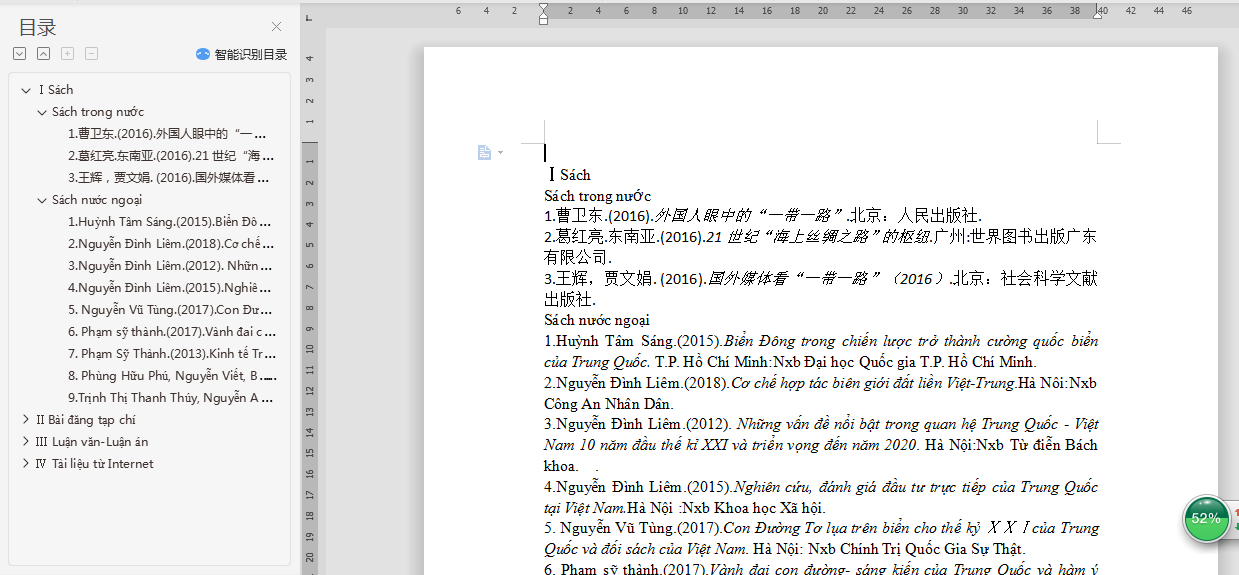Jump to 1.Huỳnh Tâm Sáng.(2015) entry
This screenshot has height=575, width=1239.
[x=170, y=222]
